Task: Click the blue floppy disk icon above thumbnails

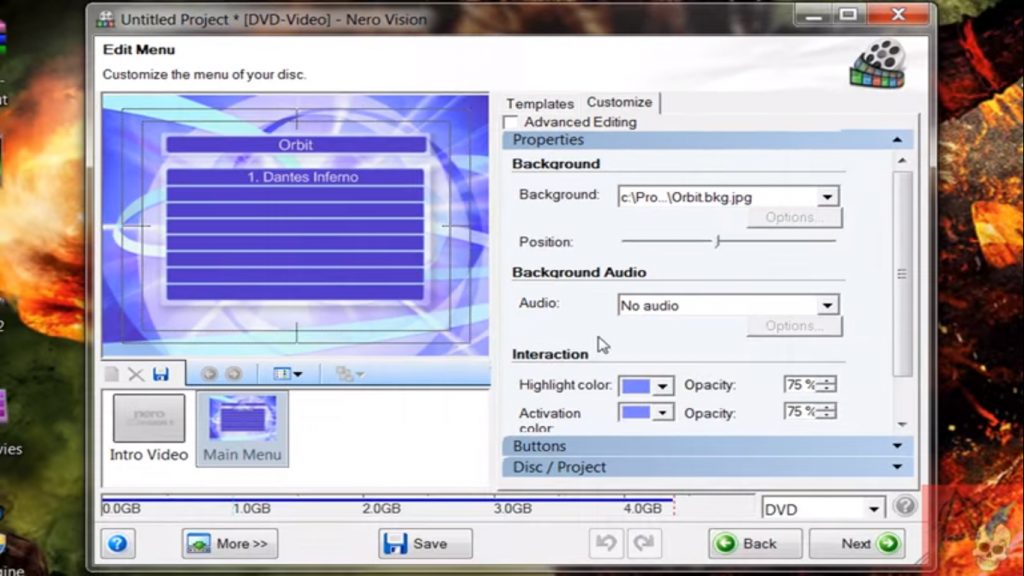Action: click(x=161, y=374)
